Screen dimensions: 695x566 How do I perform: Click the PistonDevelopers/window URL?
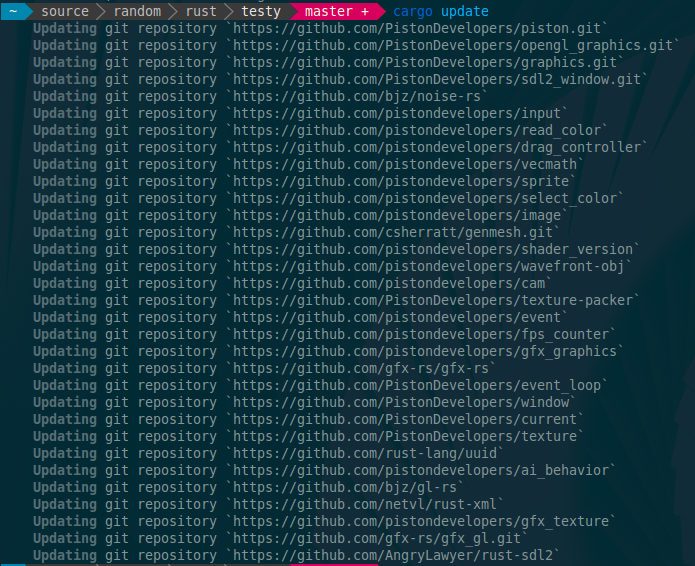coord(401,402)
